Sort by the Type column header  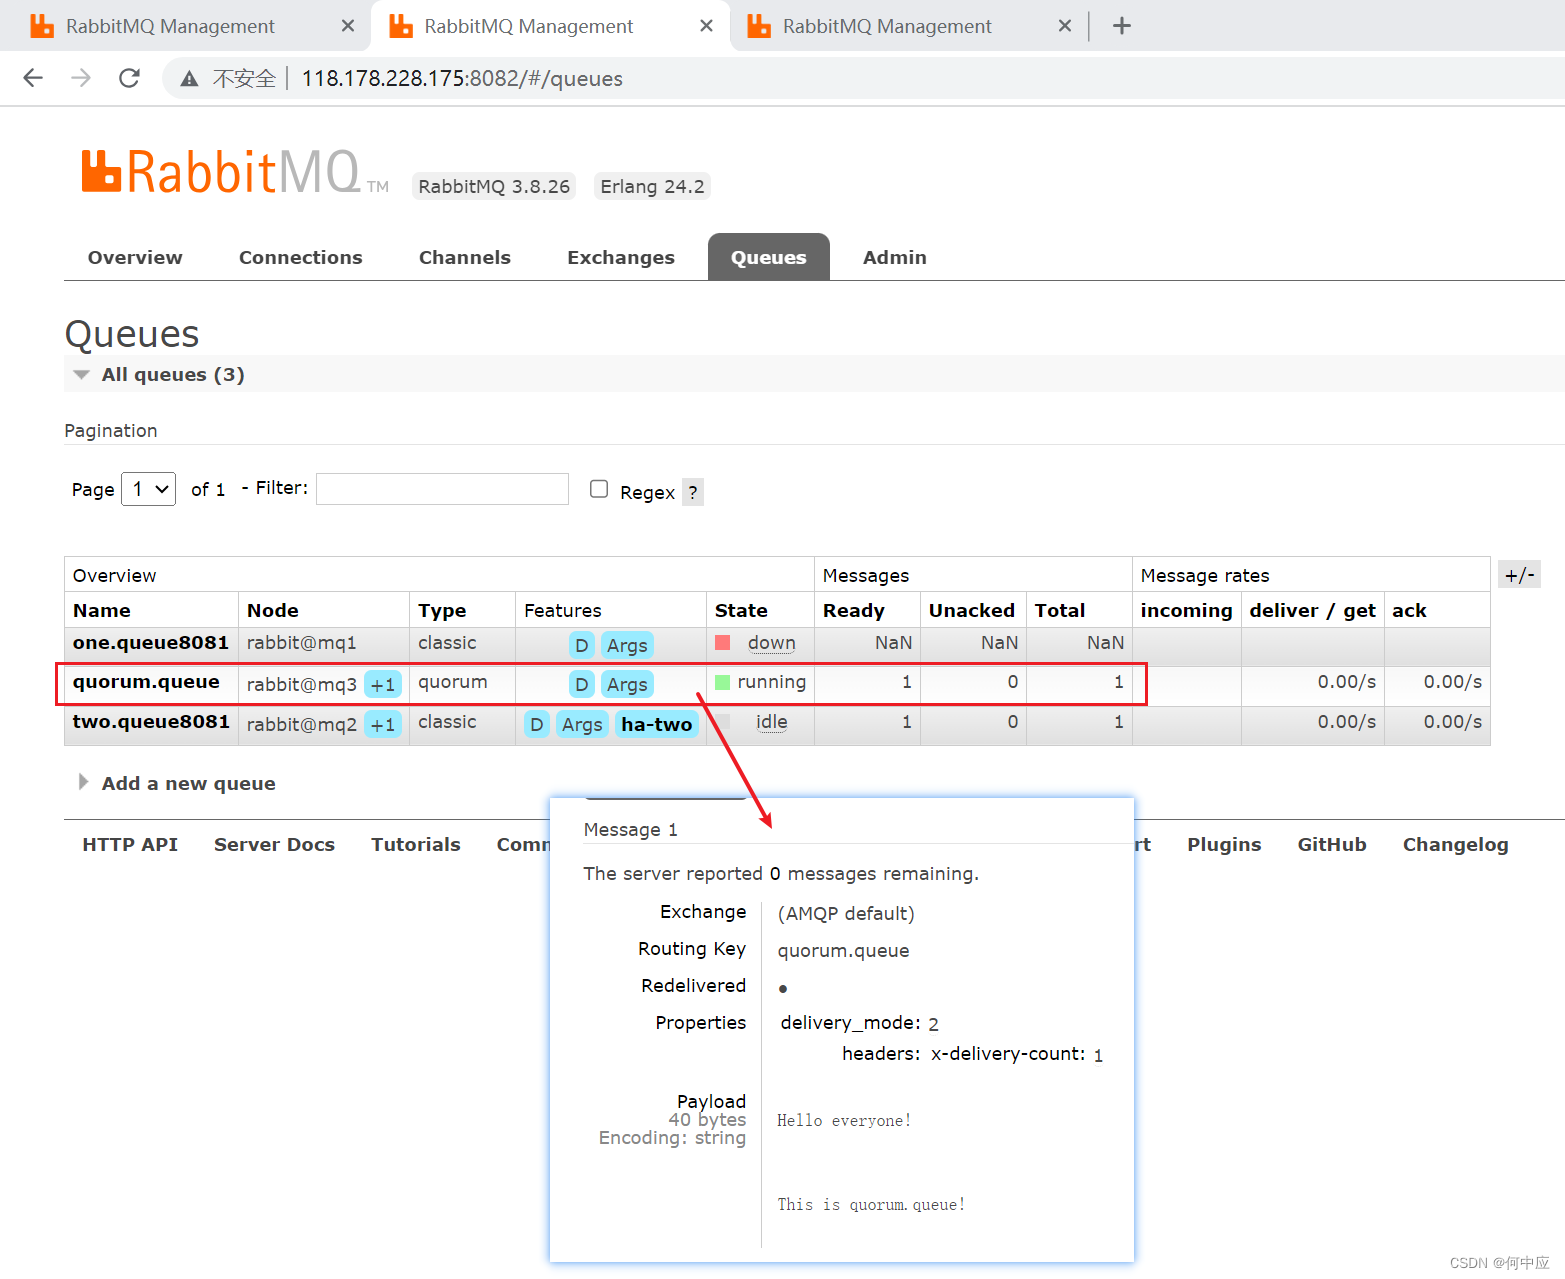coord(442,610)
